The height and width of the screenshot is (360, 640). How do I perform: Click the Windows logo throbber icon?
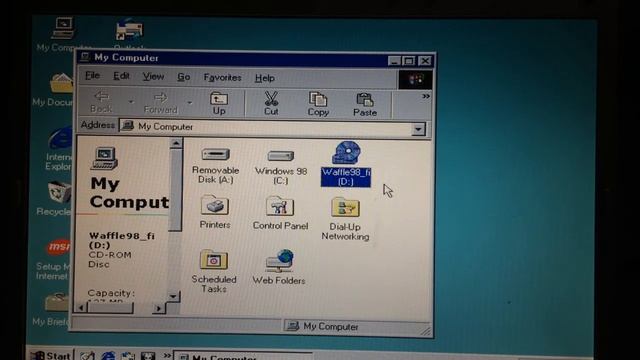click(x=415, y=80)
